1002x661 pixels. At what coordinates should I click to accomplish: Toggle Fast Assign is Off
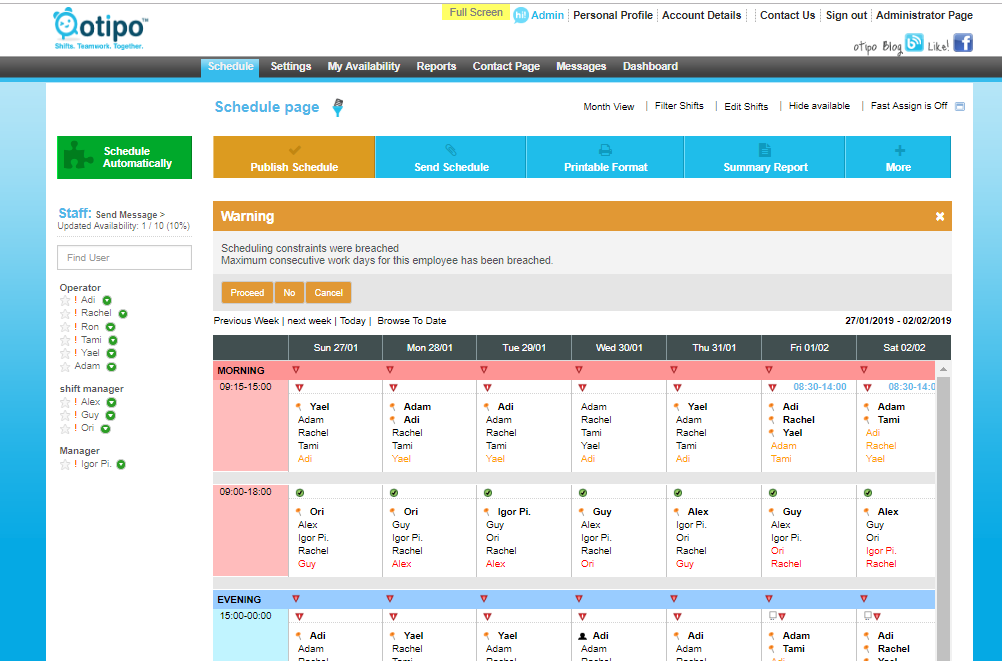point(908,106)
